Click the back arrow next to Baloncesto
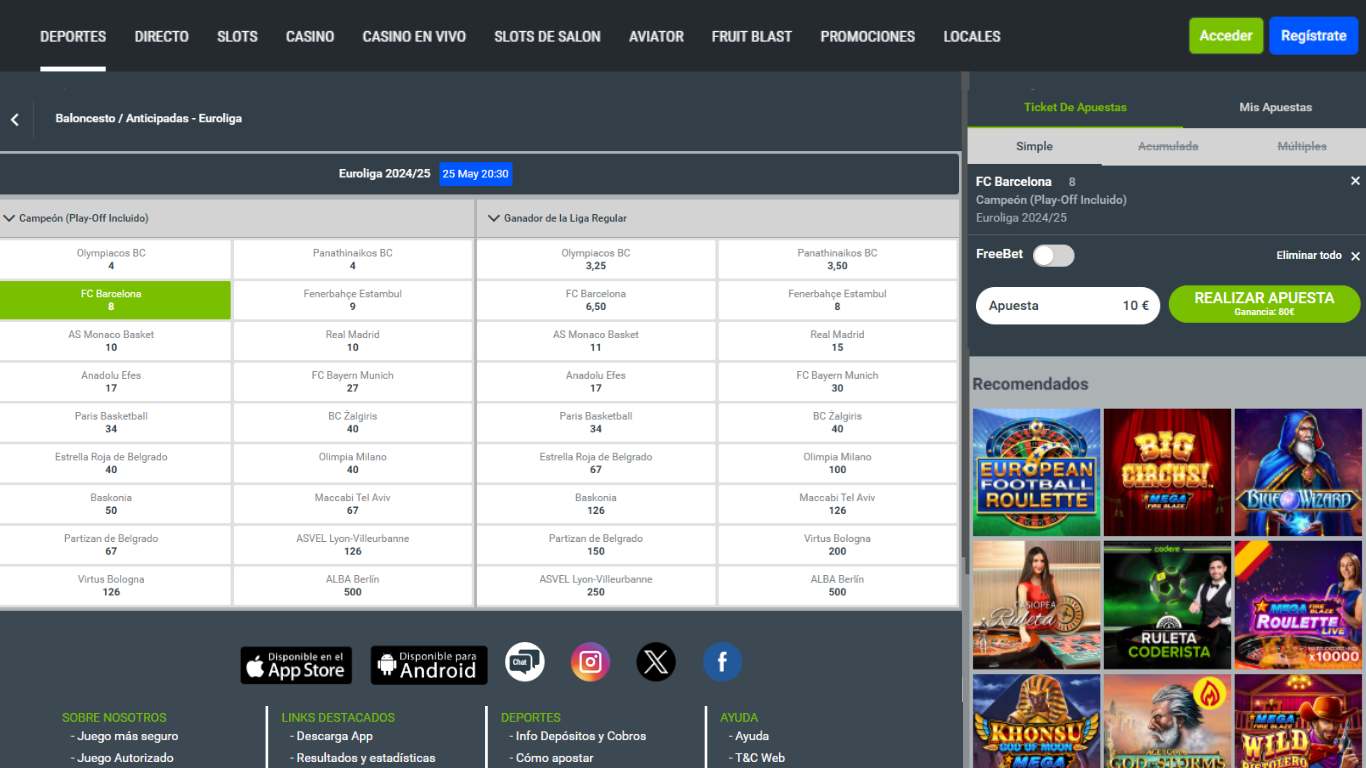This screenshot has width=1366, height=768. click(x=15, y=119)
